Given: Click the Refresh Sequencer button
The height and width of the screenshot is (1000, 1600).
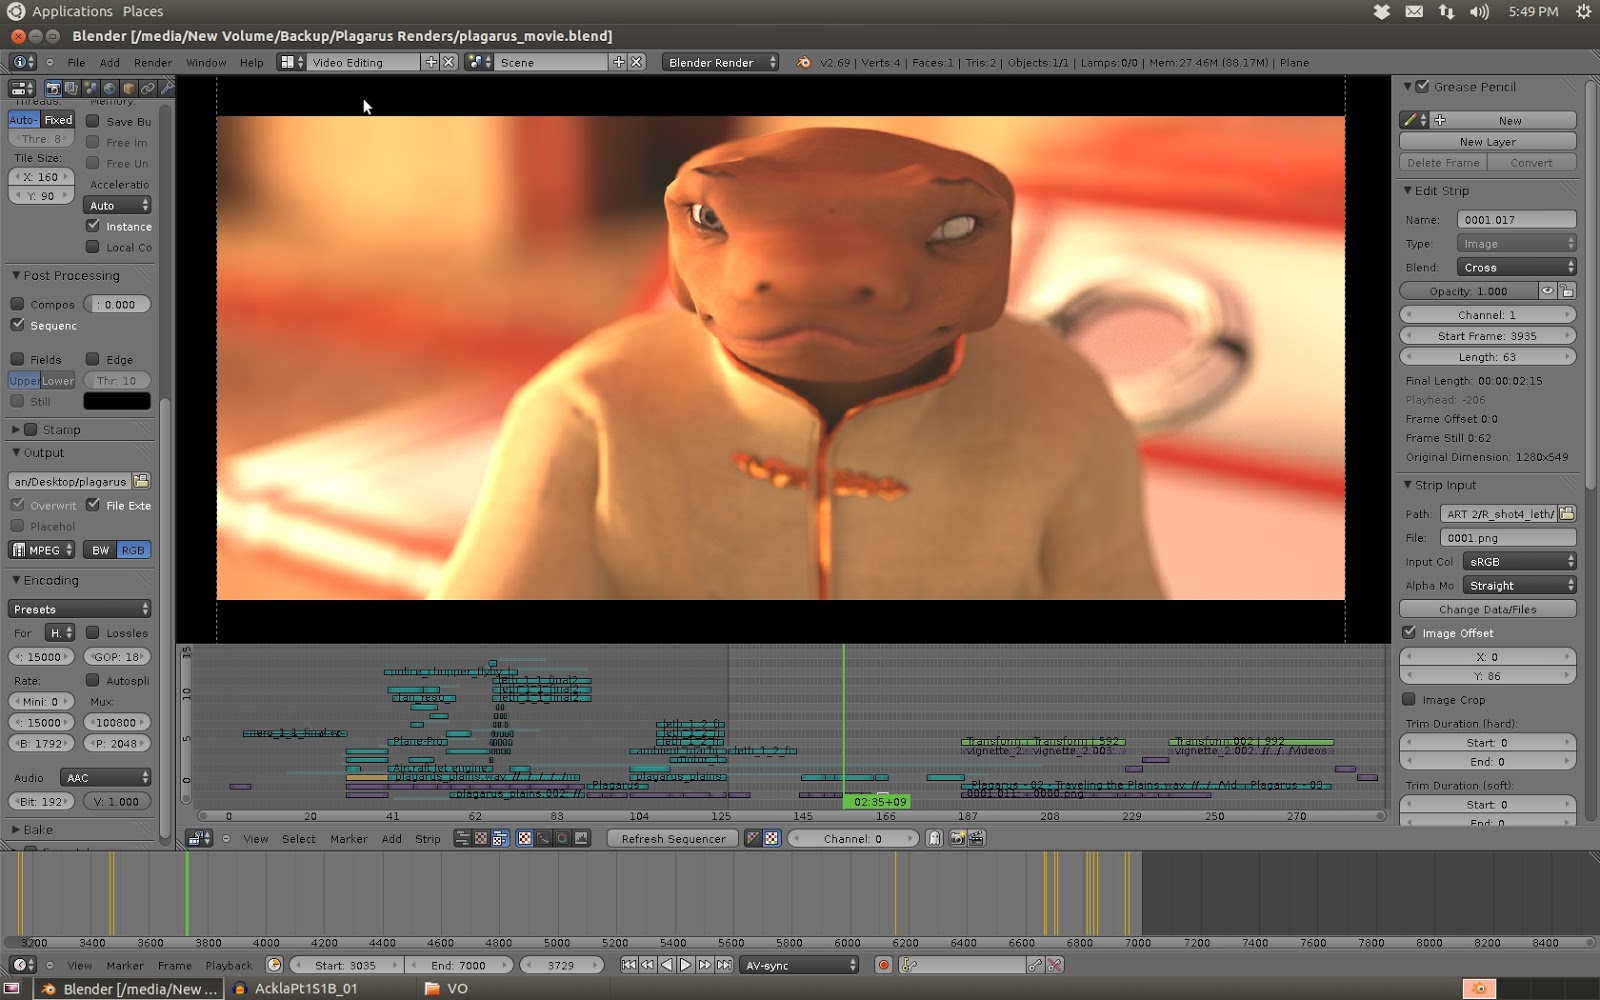Looking at the screenshot, I should [x=673, y=839].
